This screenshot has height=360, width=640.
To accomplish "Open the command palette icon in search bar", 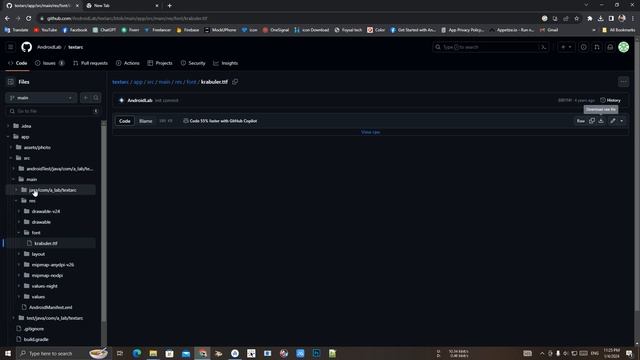I will pos(543,47).
